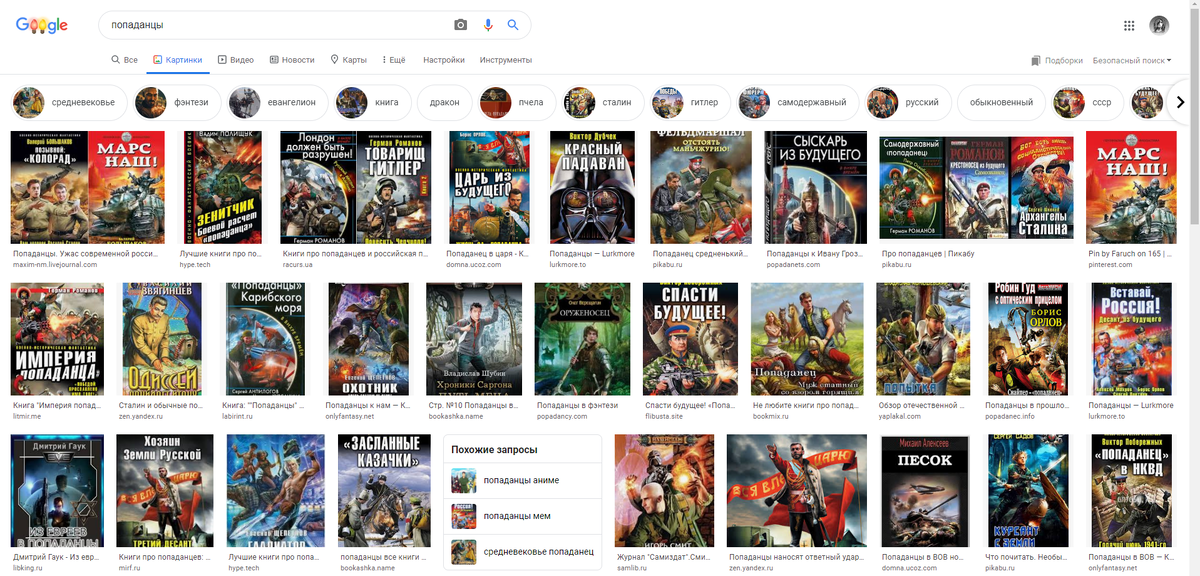The image size is (1200, 576).
Task: Click the Google logo
Action: pyautogui.click(x=42, y=25)
